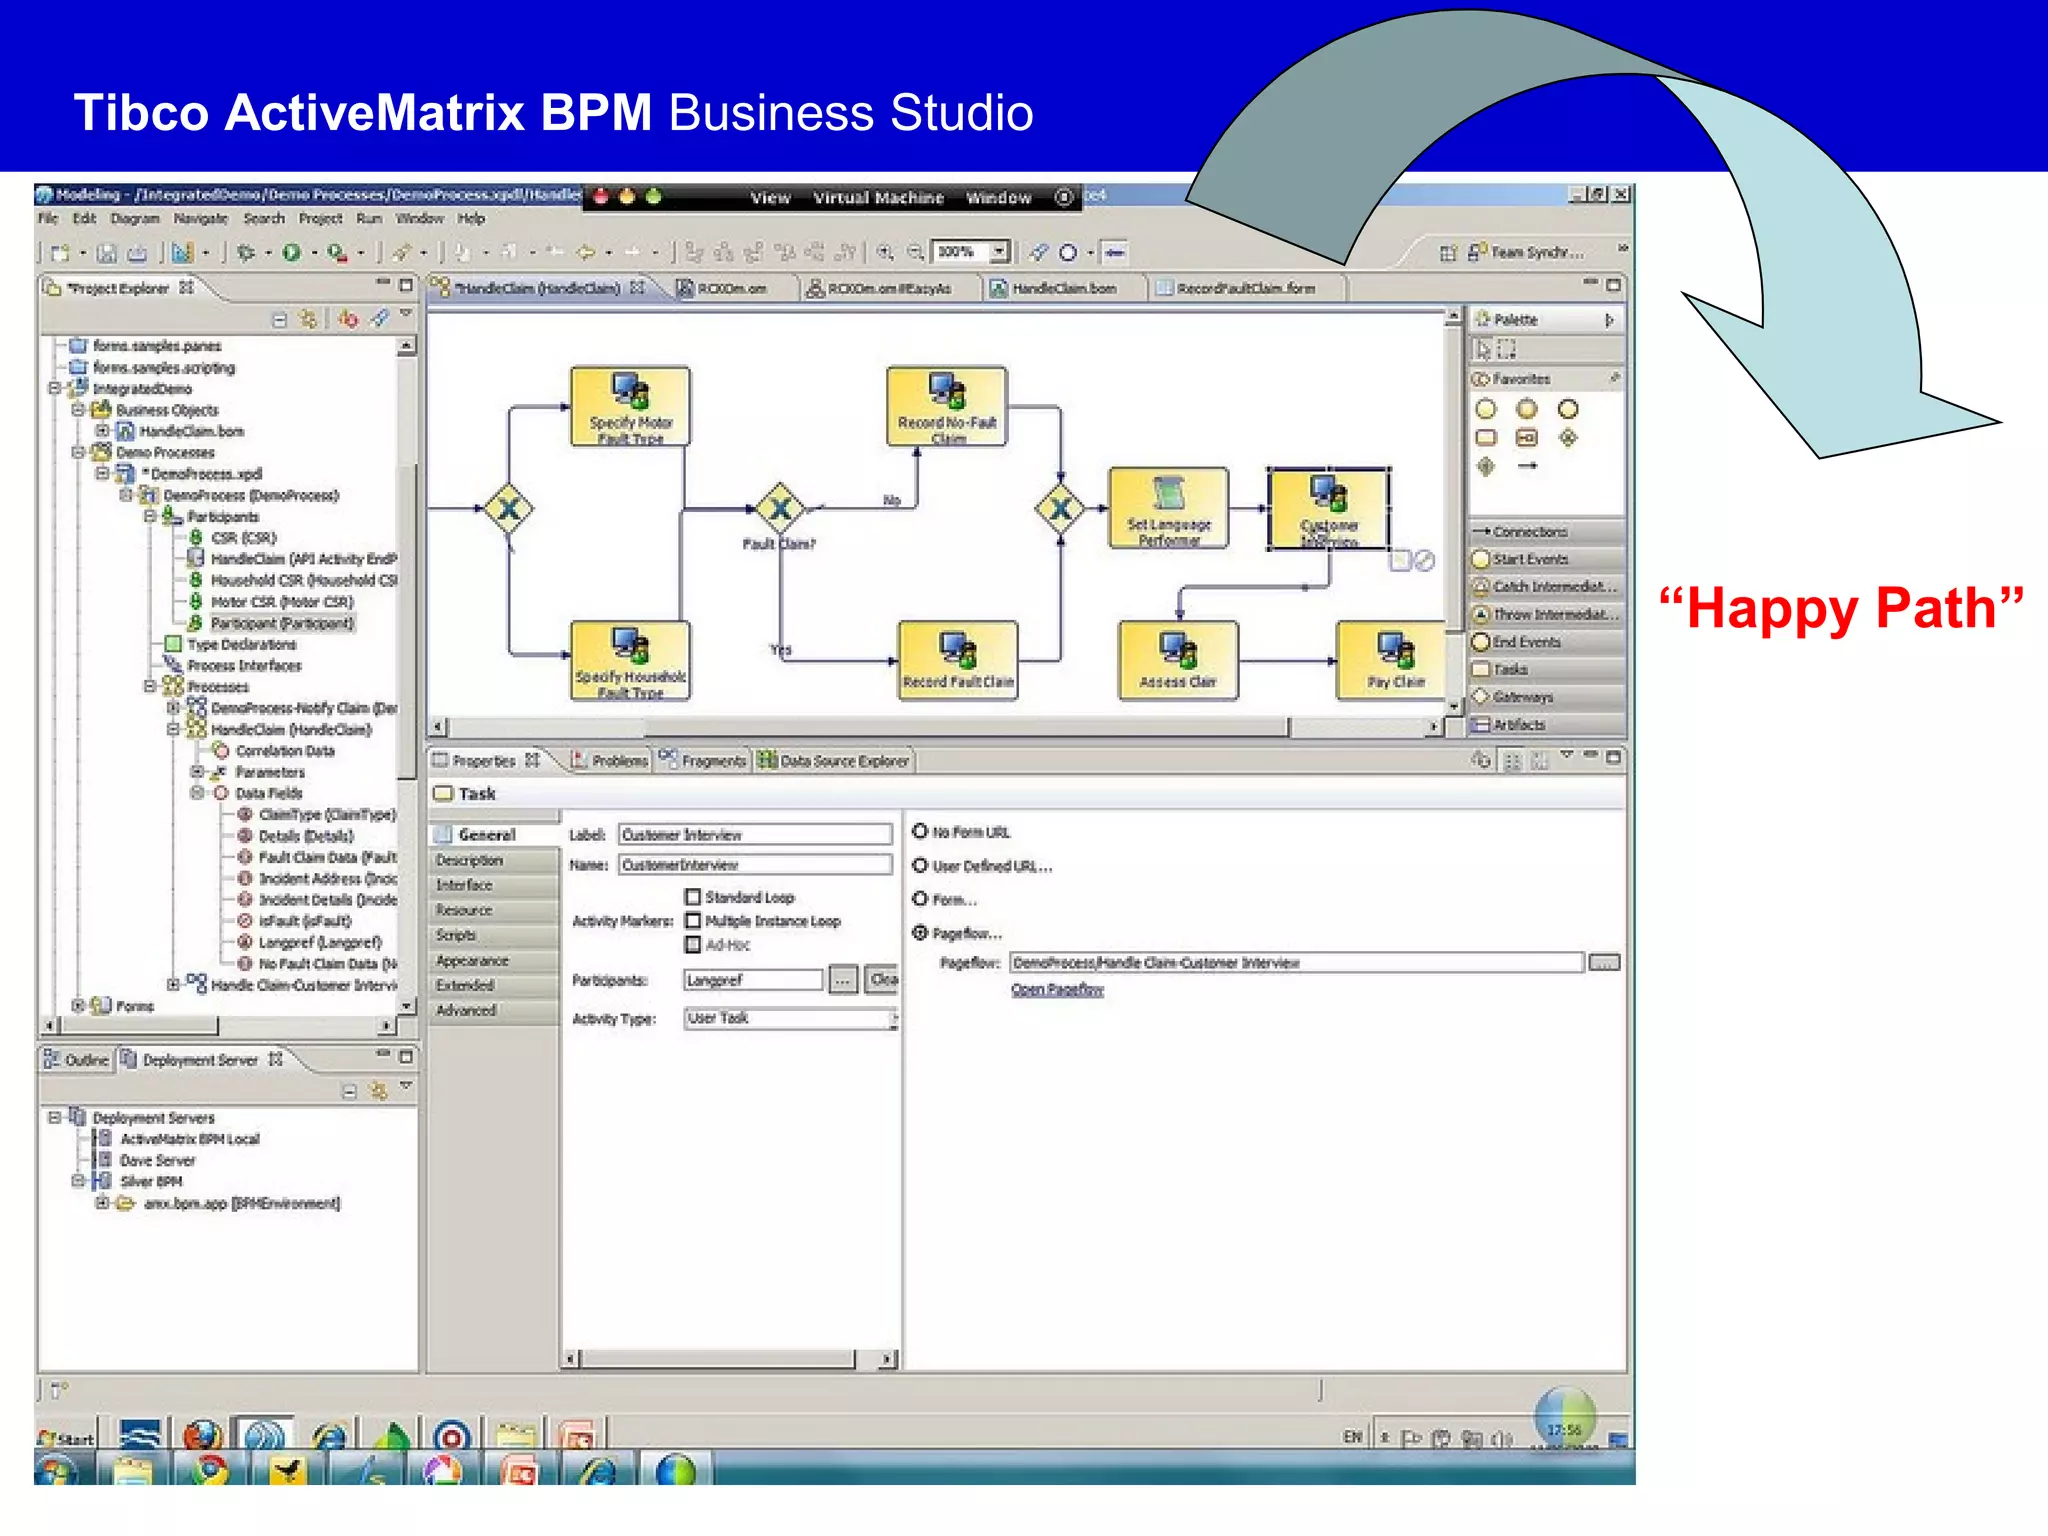The width and height of the screenshot is (2048, 1536).
Task: Click the Windows Start orb
Action: (56, 1470)
